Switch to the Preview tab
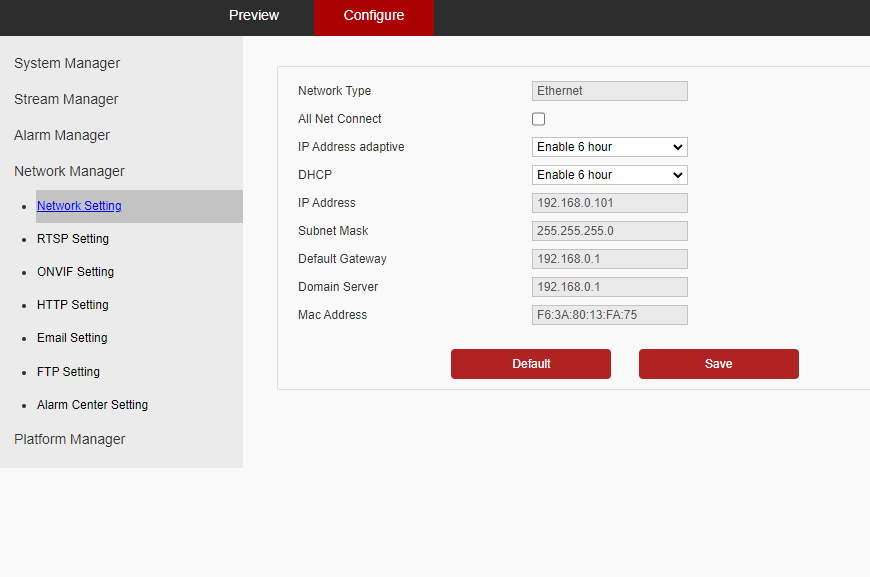 (254, 16)
